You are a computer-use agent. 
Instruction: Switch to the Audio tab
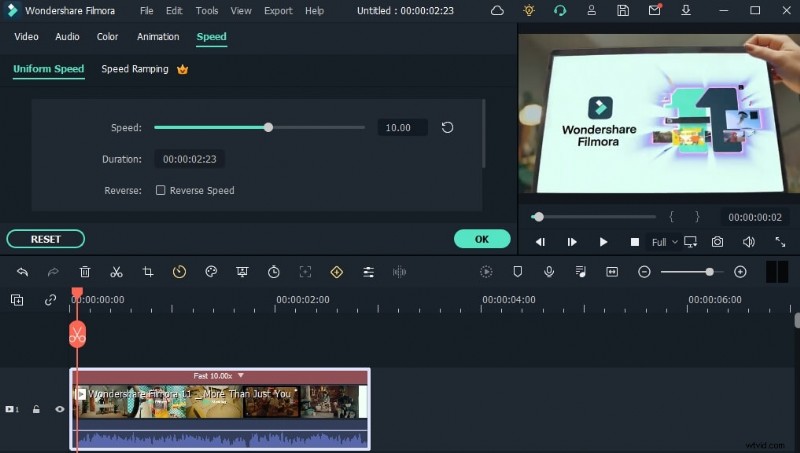click(x=67, y=37)
